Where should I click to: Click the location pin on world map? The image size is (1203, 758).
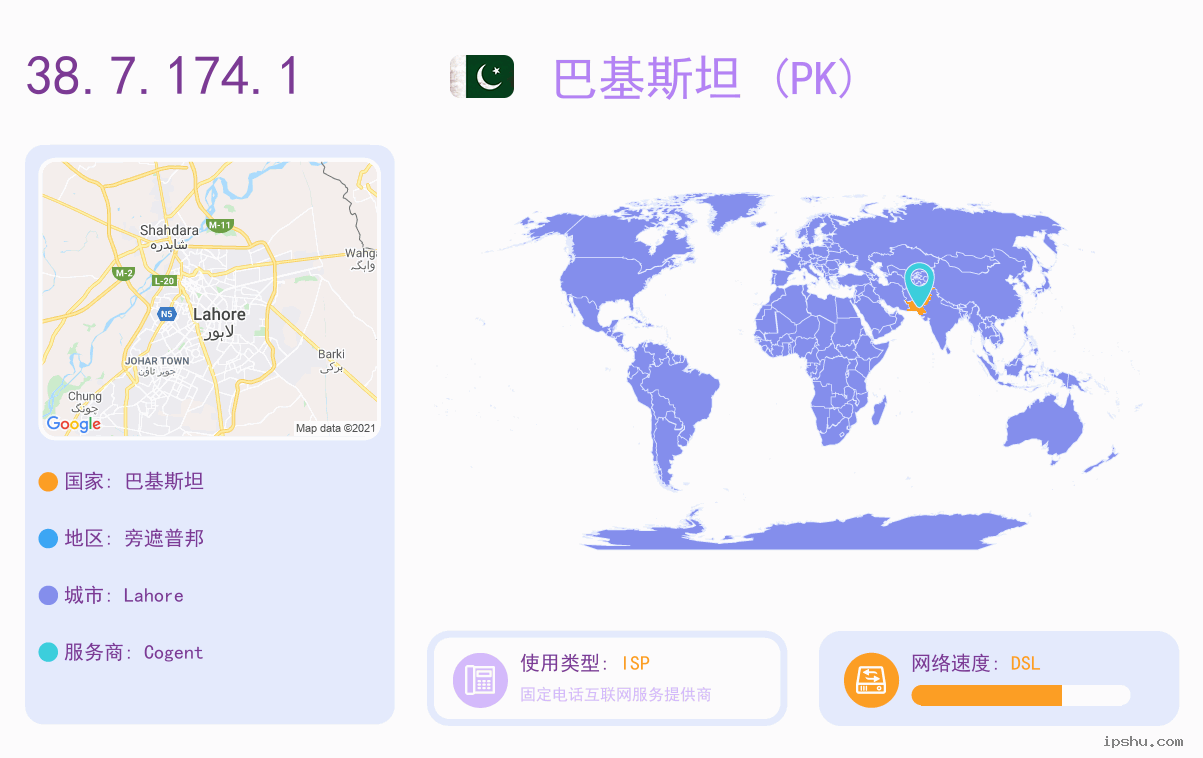pos(918,285)
